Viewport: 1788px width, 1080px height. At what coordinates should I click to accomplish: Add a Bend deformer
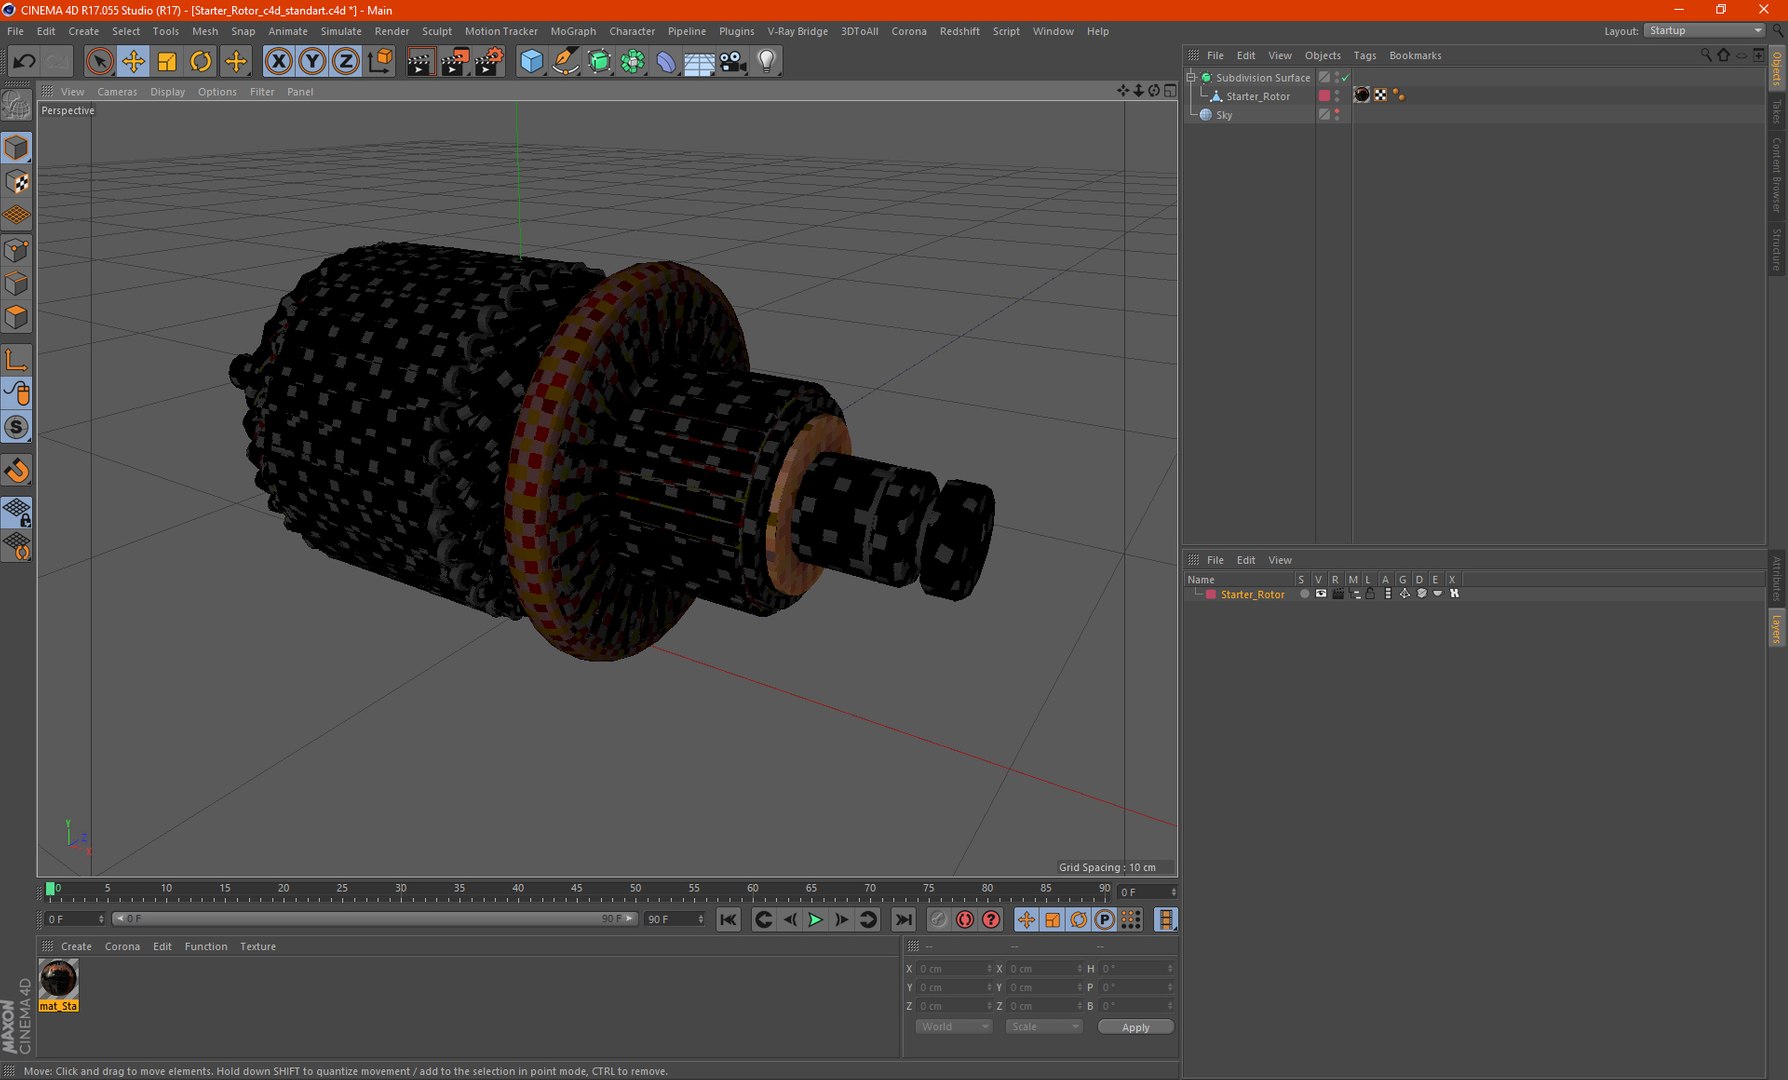click(666, 61)
